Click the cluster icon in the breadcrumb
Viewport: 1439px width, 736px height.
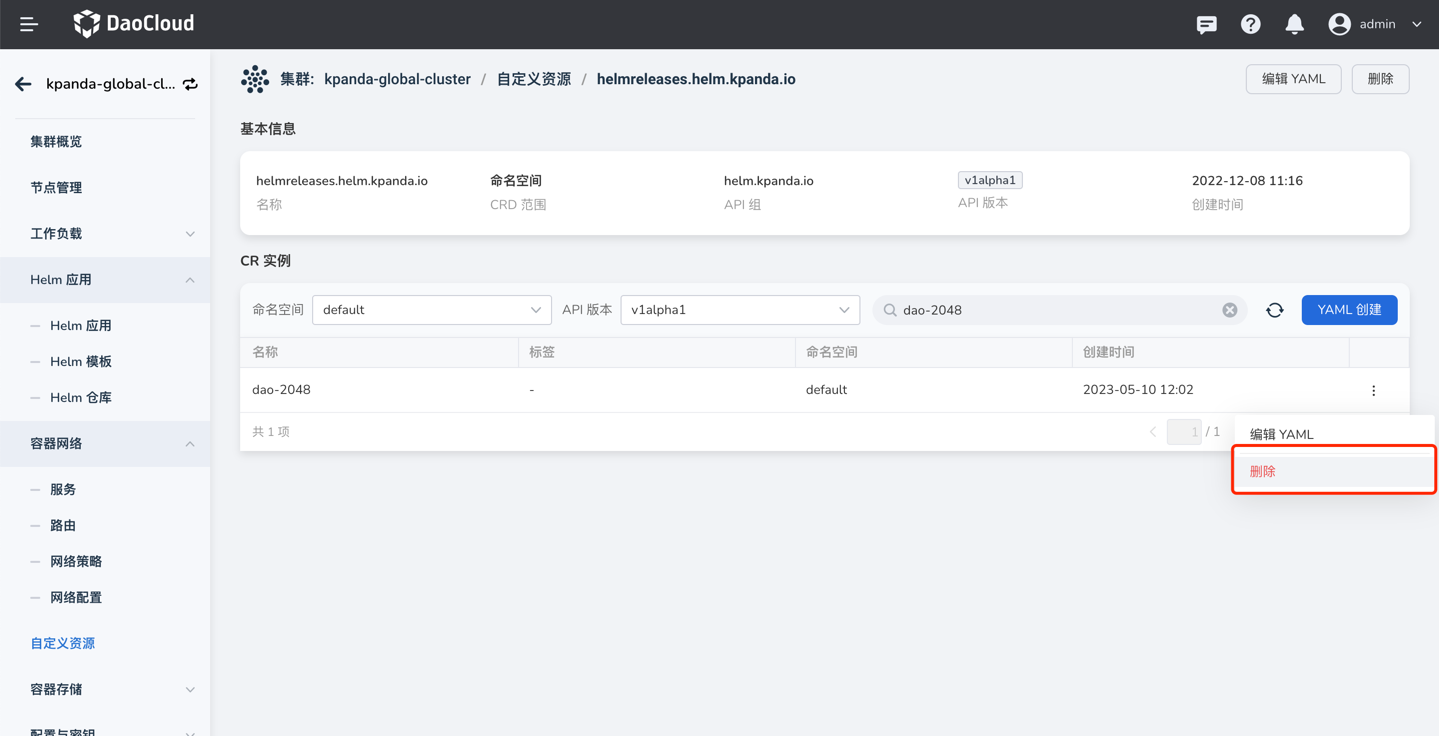tap(255, 79)
